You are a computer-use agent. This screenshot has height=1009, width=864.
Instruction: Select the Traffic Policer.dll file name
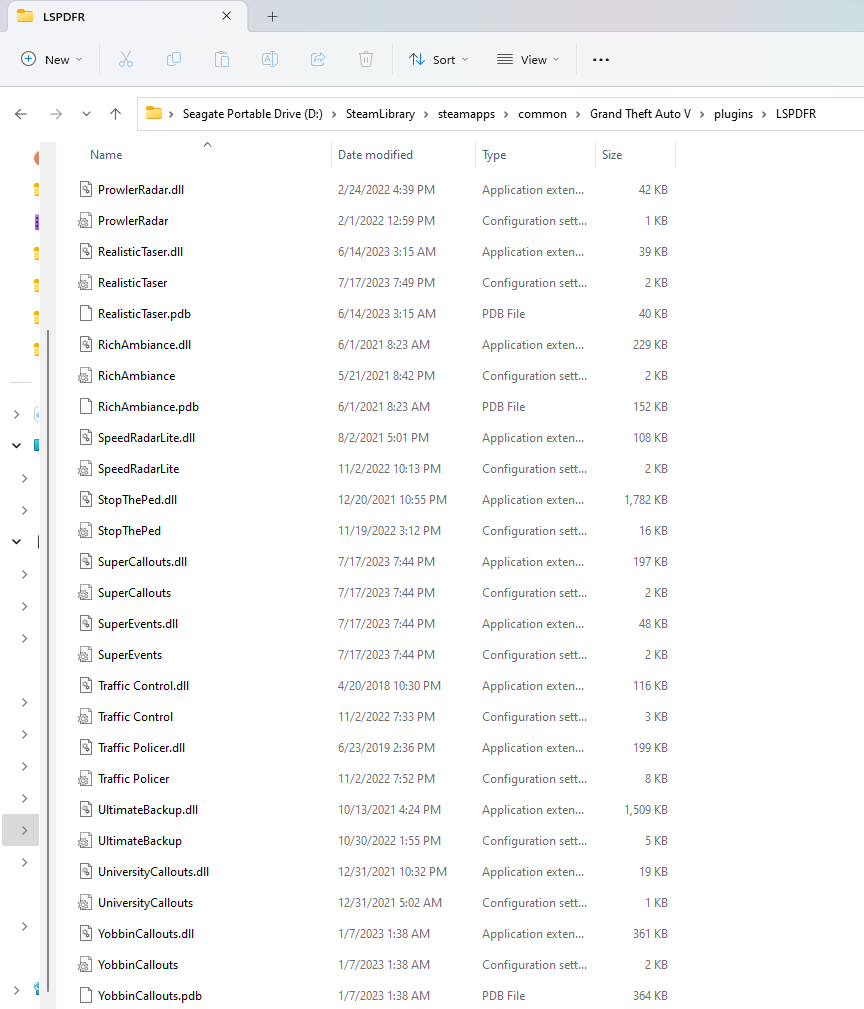click(x=142, y=748)
